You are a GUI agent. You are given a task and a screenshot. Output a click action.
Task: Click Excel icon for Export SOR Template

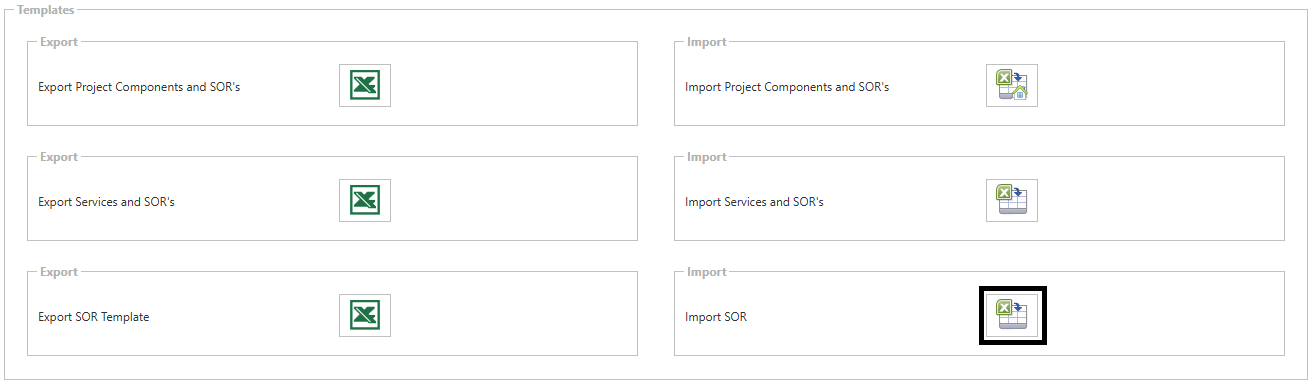(364, 315)
